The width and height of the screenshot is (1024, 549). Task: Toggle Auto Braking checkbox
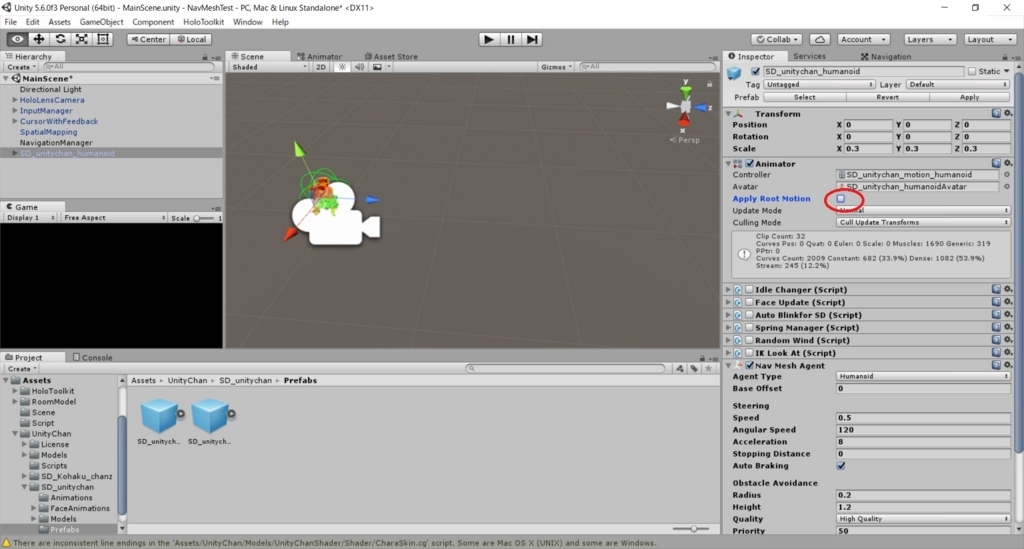(x=840, y=465)
